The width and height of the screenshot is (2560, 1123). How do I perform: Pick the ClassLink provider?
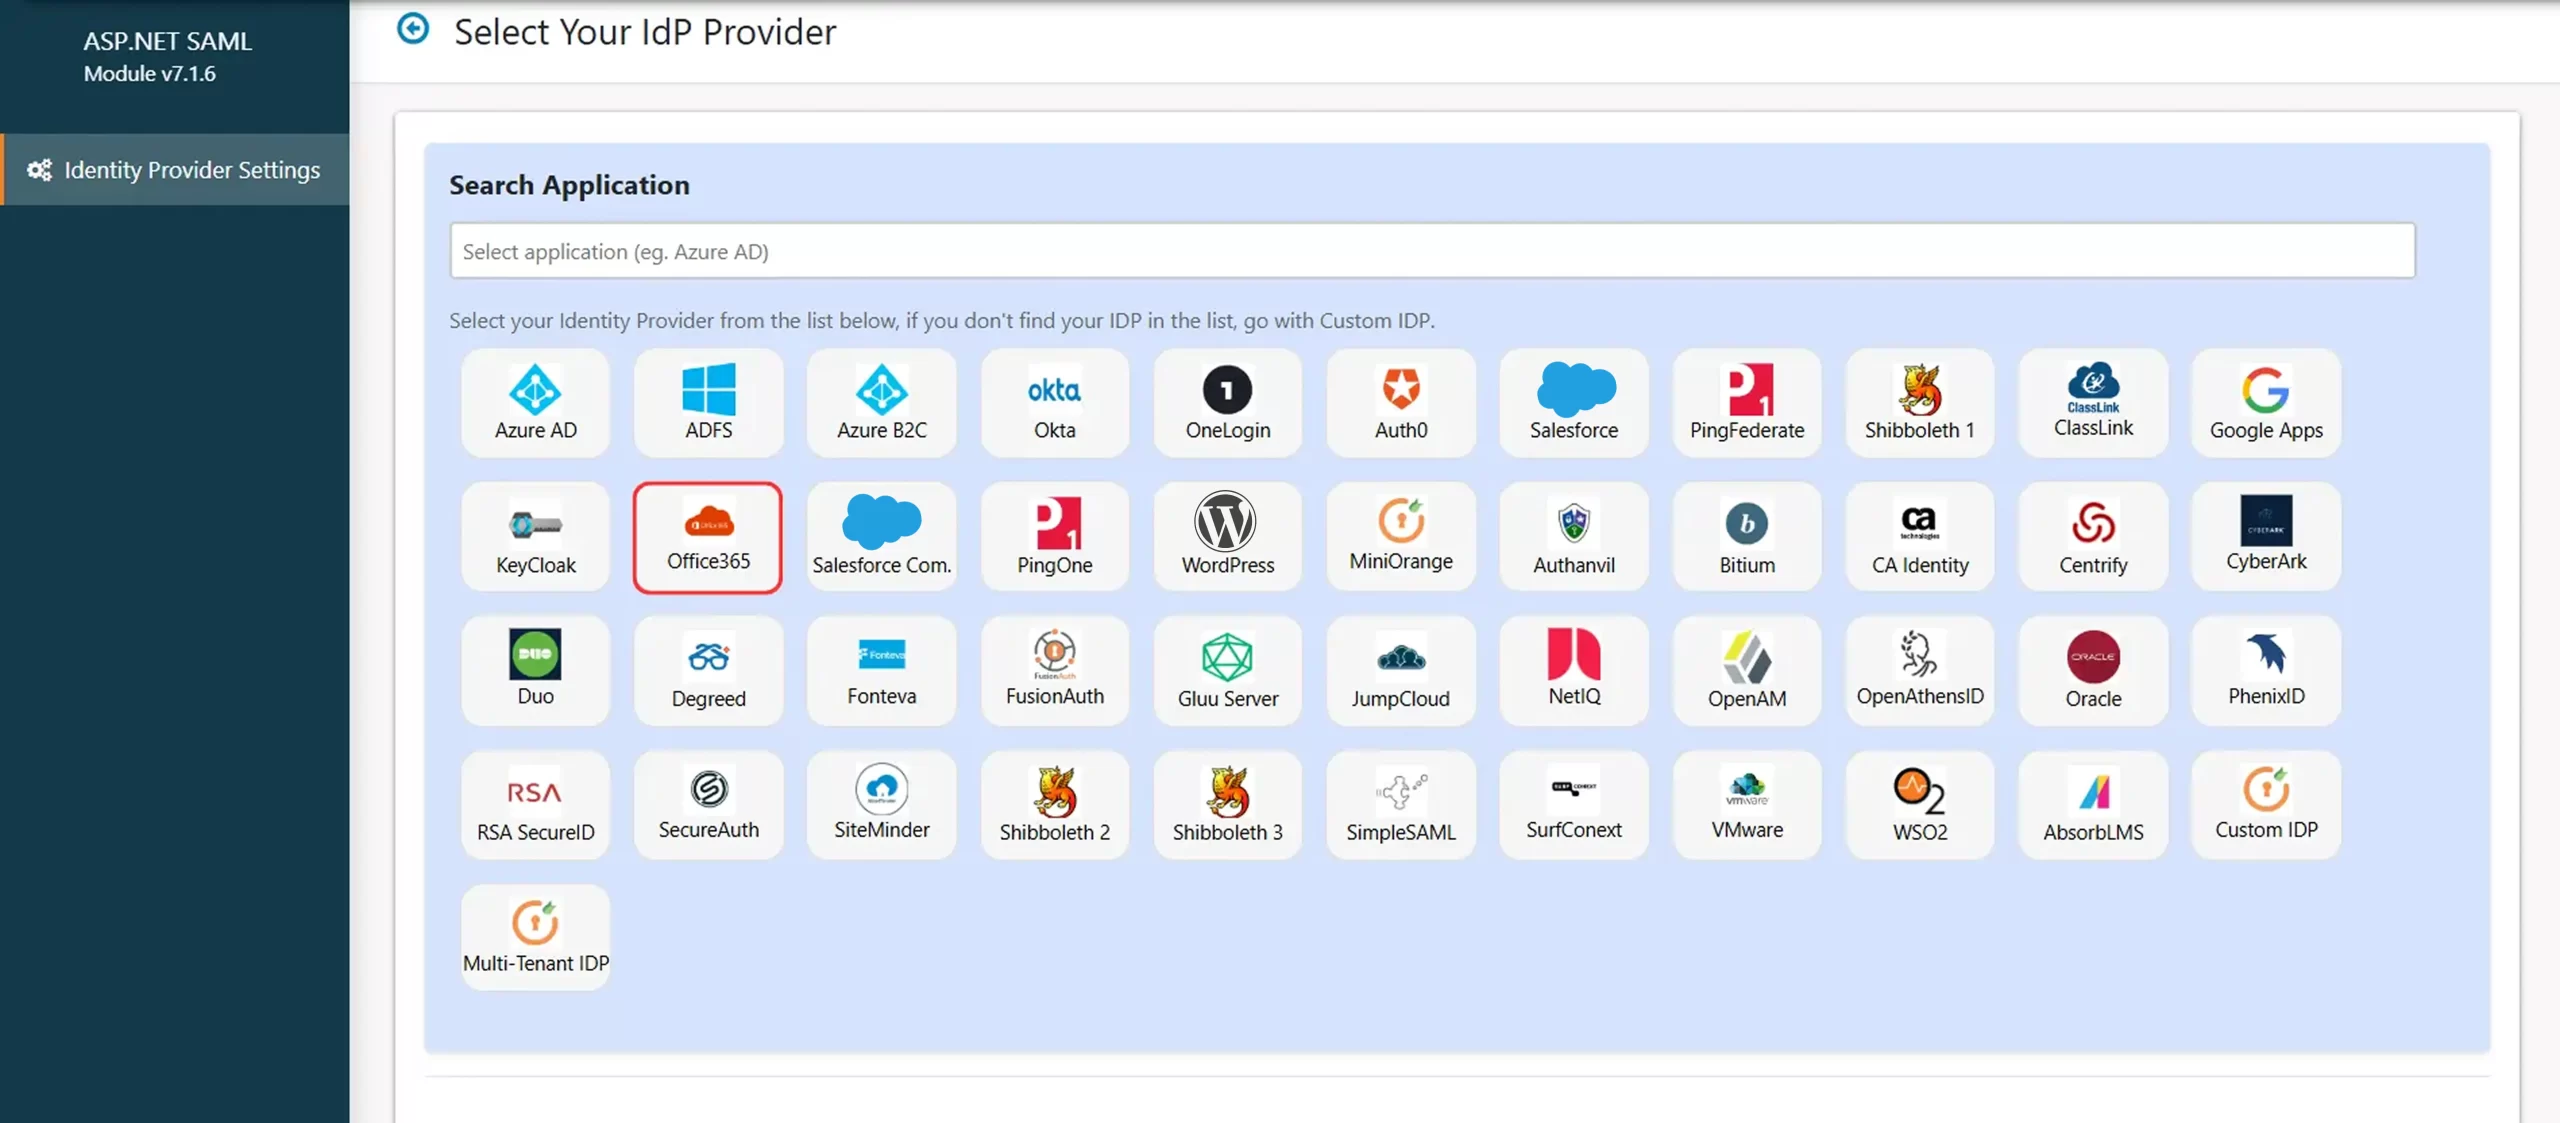pyautogui.click(x=2092, y=403)
